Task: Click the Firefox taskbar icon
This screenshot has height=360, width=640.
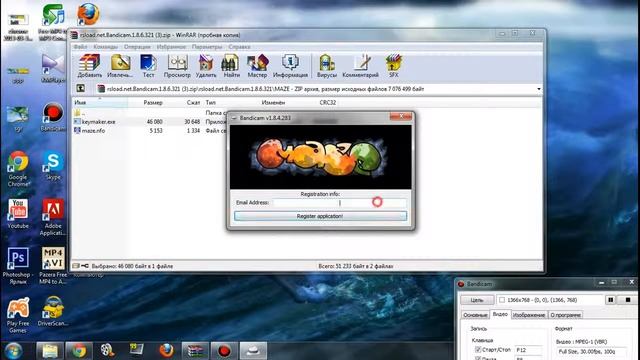Action: coord(166,351)
